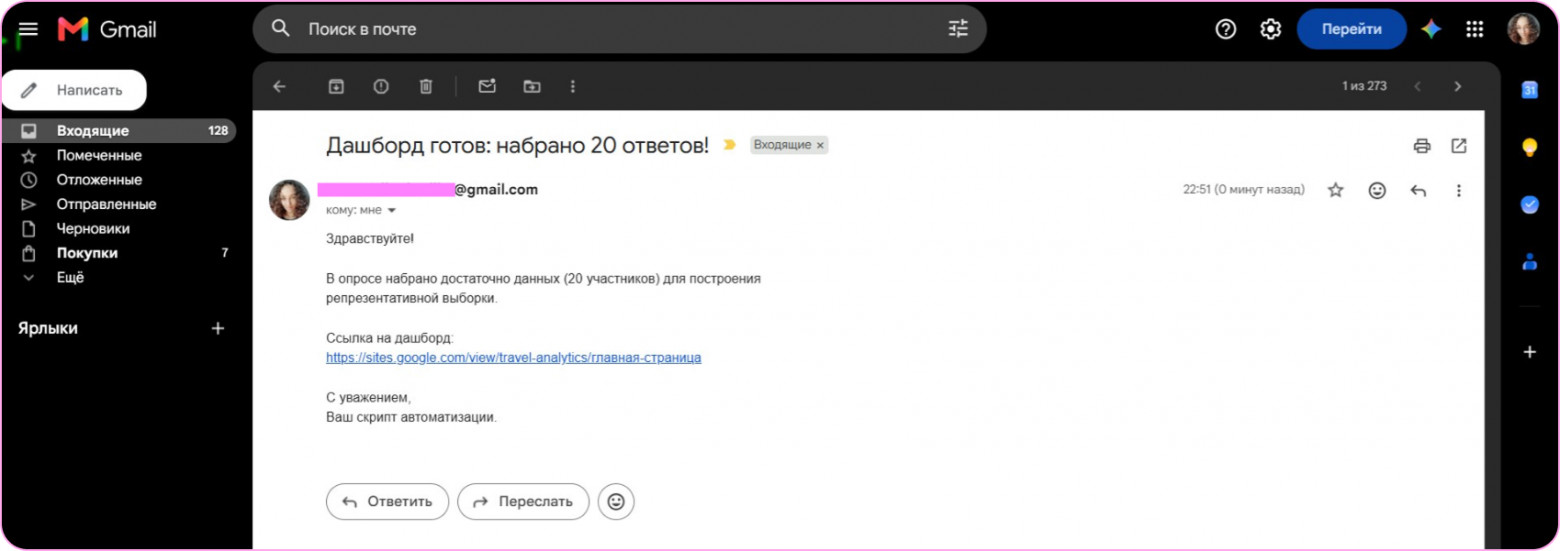
Task: Archive this email using the archive icon
Action: (336, 87)
